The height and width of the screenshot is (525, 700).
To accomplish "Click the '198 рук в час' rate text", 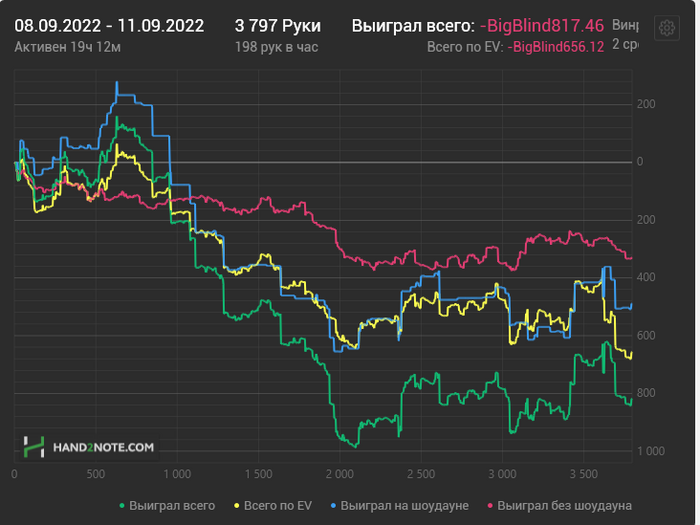I will click(276, 47).
